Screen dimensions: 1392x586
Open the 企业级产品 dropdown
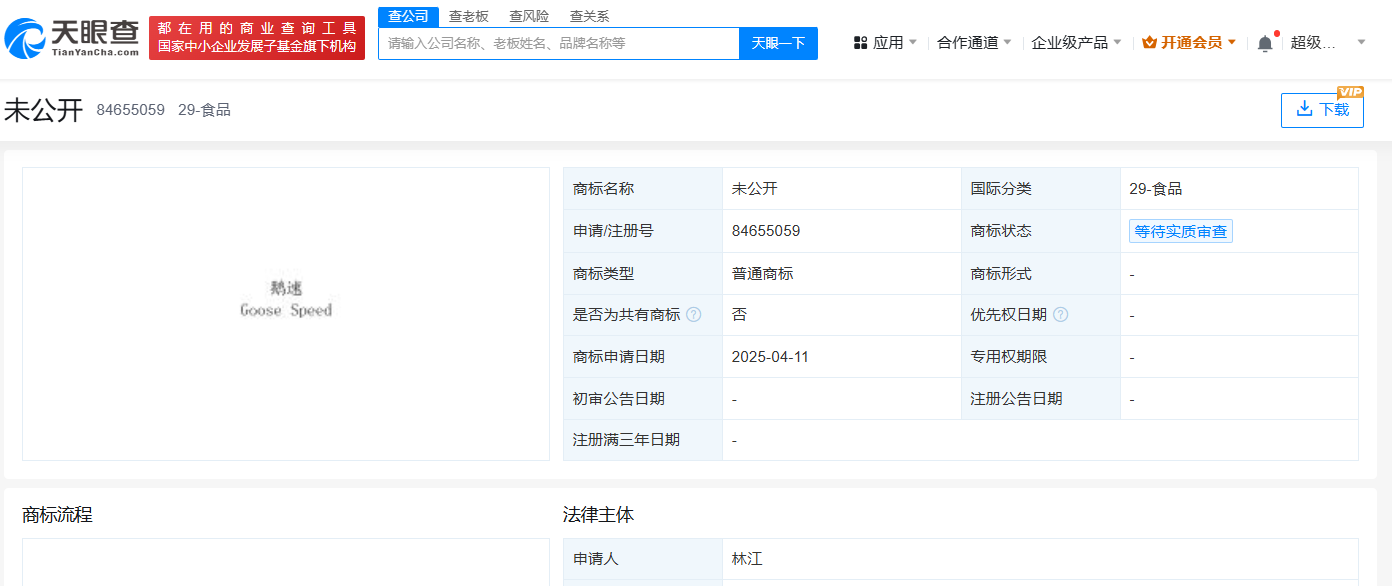[1076, 43]
